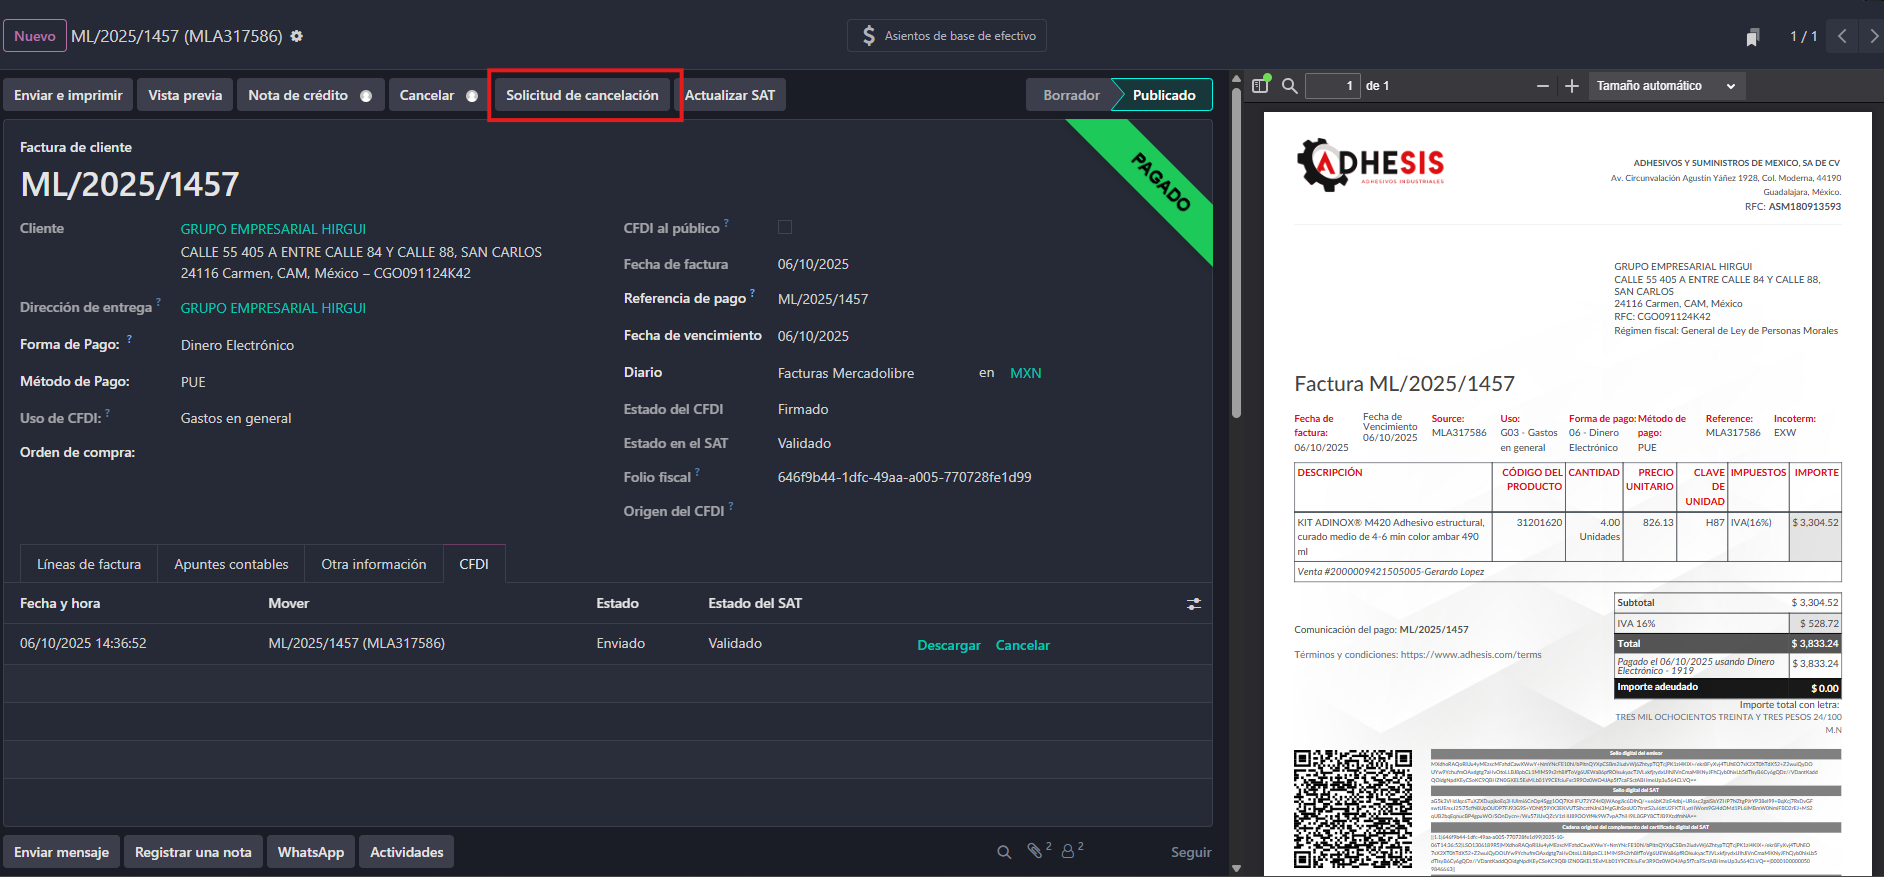Viewport: 1884px width, 877px height.
Task: Open the GRUPO EMPRESARIAL HIRGUI client link
Action: pyautogui.click(x=273, y=229)
